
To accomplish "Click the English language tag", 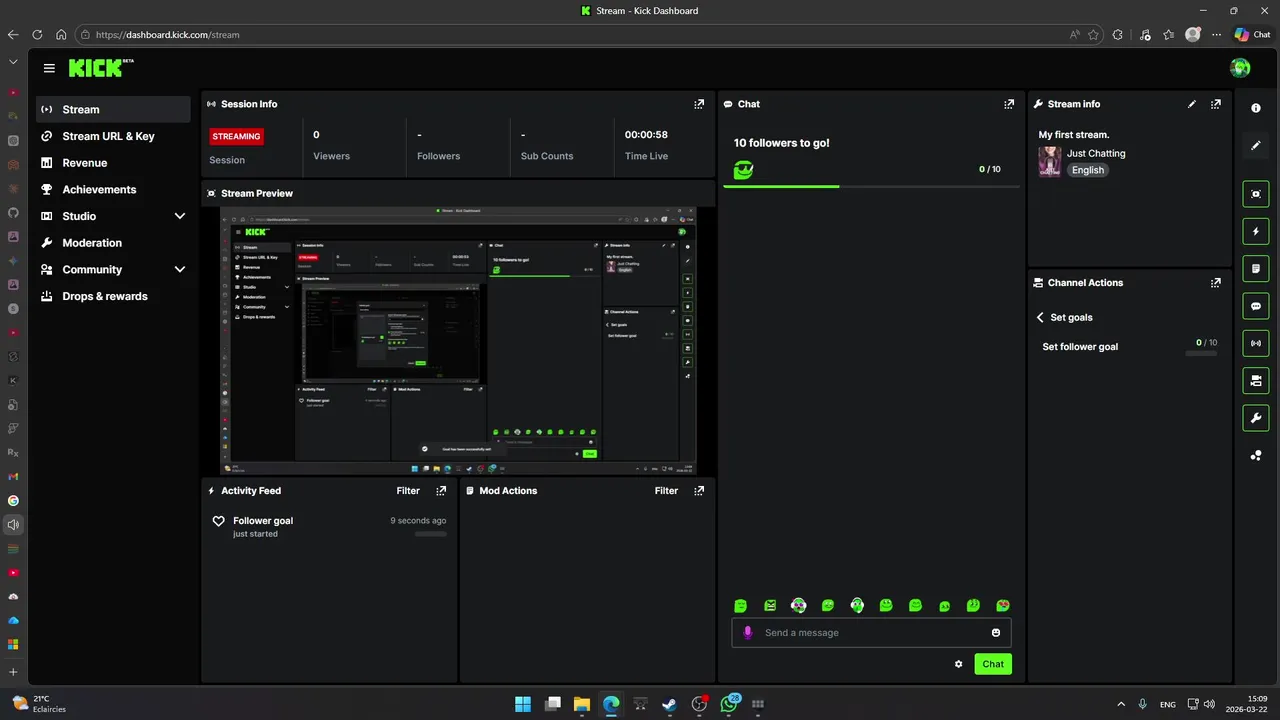I will pyautogui.click(x=1088, y=170).
